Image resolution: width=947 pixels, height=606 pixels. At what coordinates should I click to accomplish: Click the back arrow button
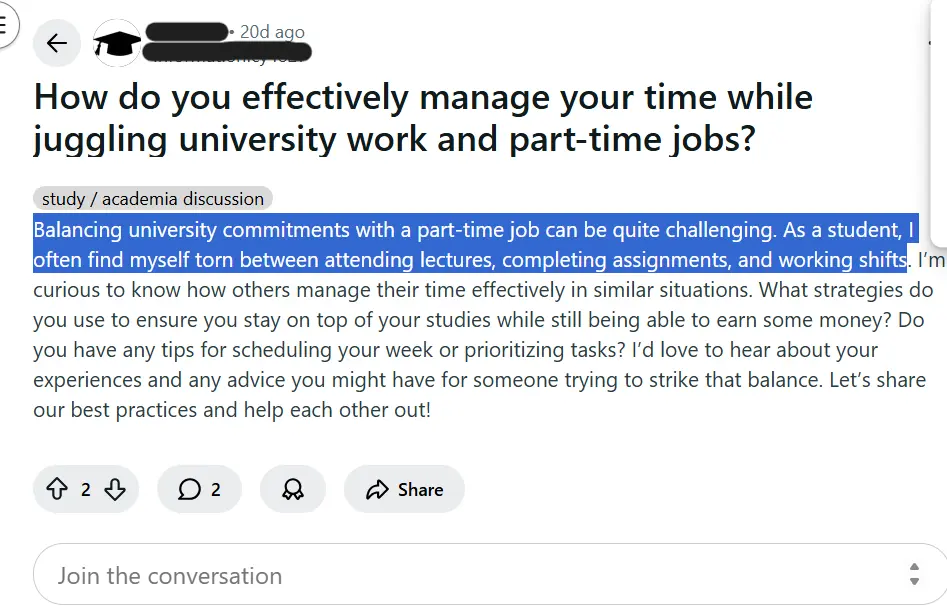(x=57, y=43)
